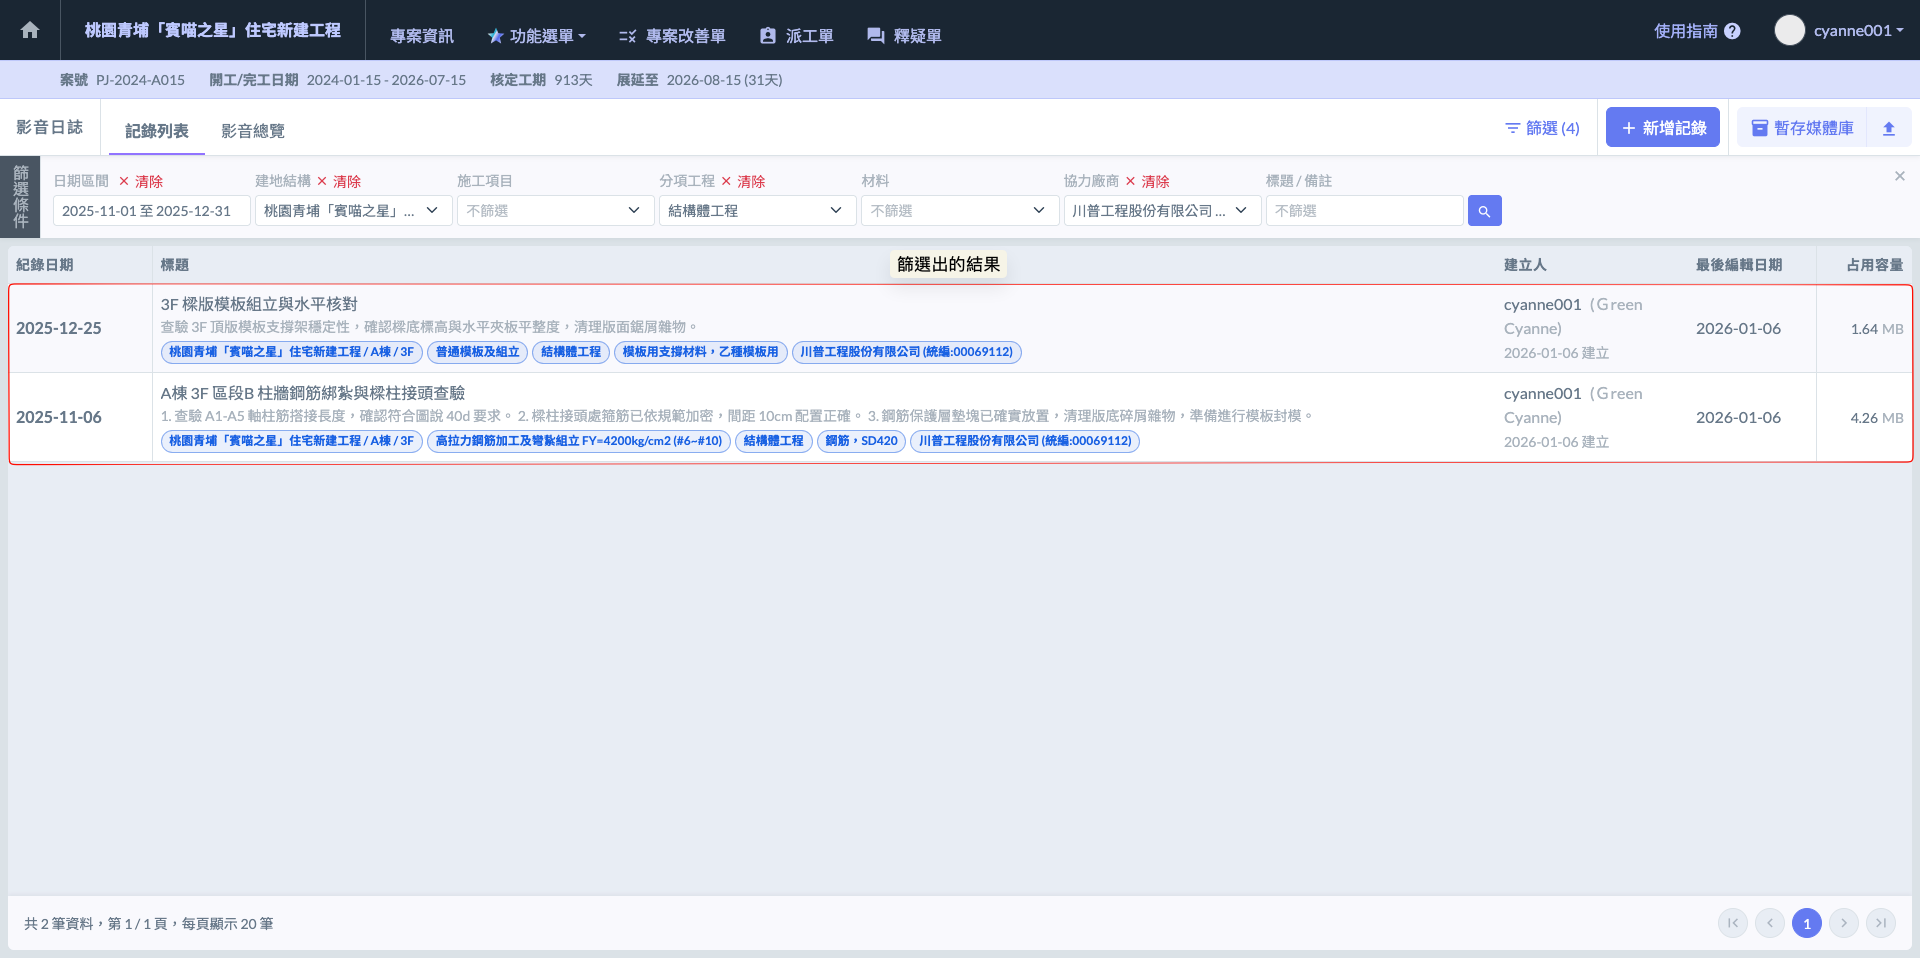Viewport: 1920px width, 958px height.
Task: Close the filter panel with X icon
Action: coord(1899,177)
